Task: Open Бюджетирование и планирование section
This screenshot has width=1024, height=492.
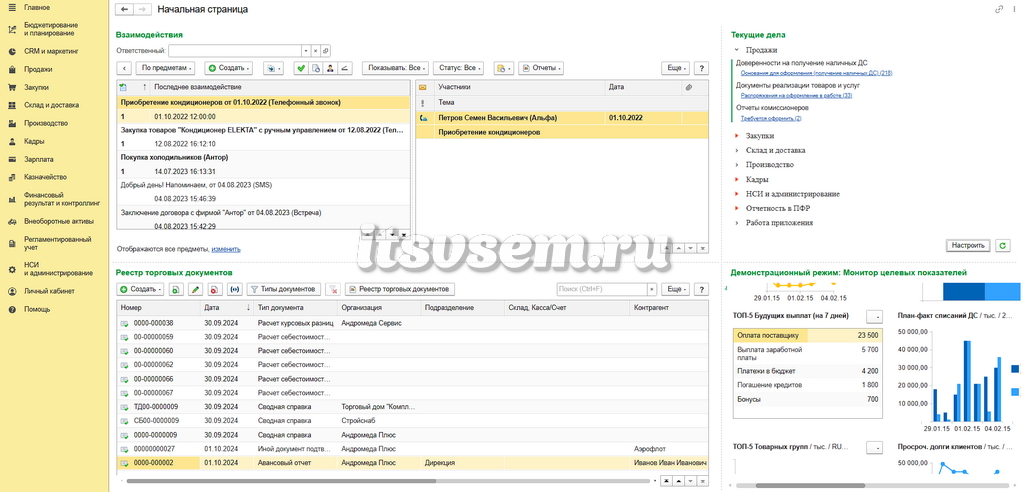Action: tap(50, 29)
